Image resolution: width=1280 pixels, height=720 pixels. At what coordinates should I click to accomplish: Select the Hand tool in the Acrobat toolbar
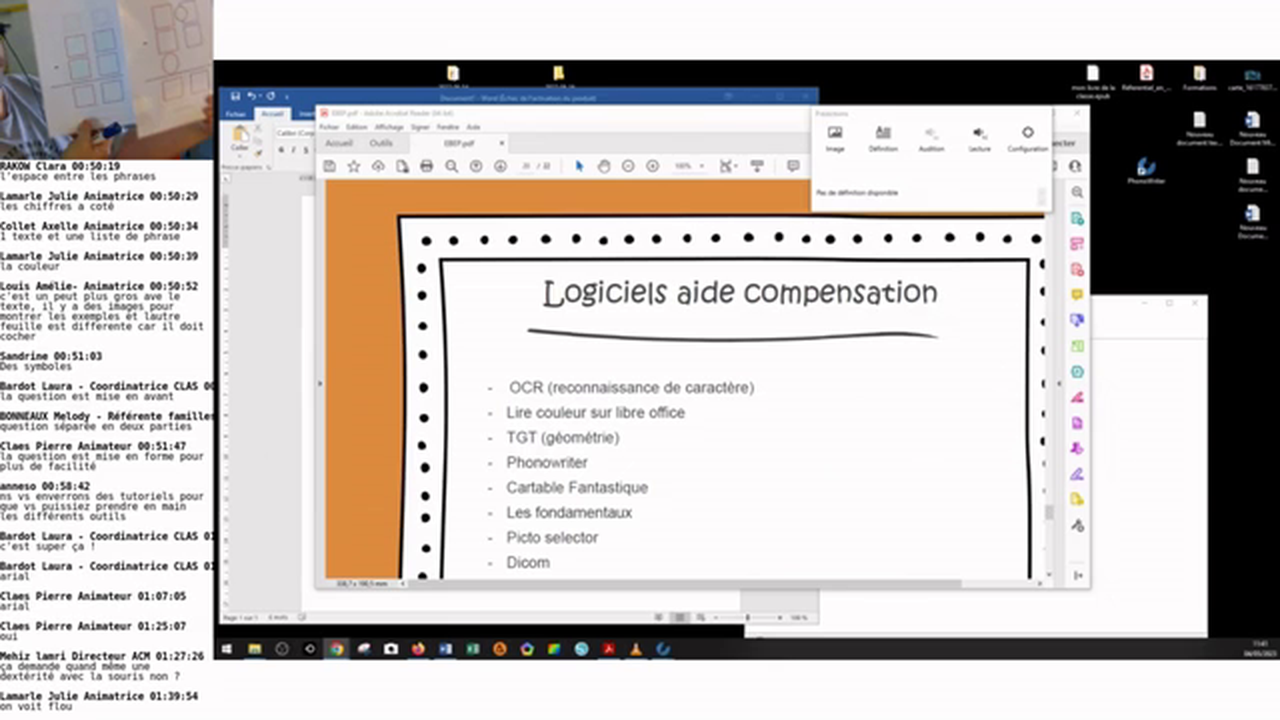point(605,166)
